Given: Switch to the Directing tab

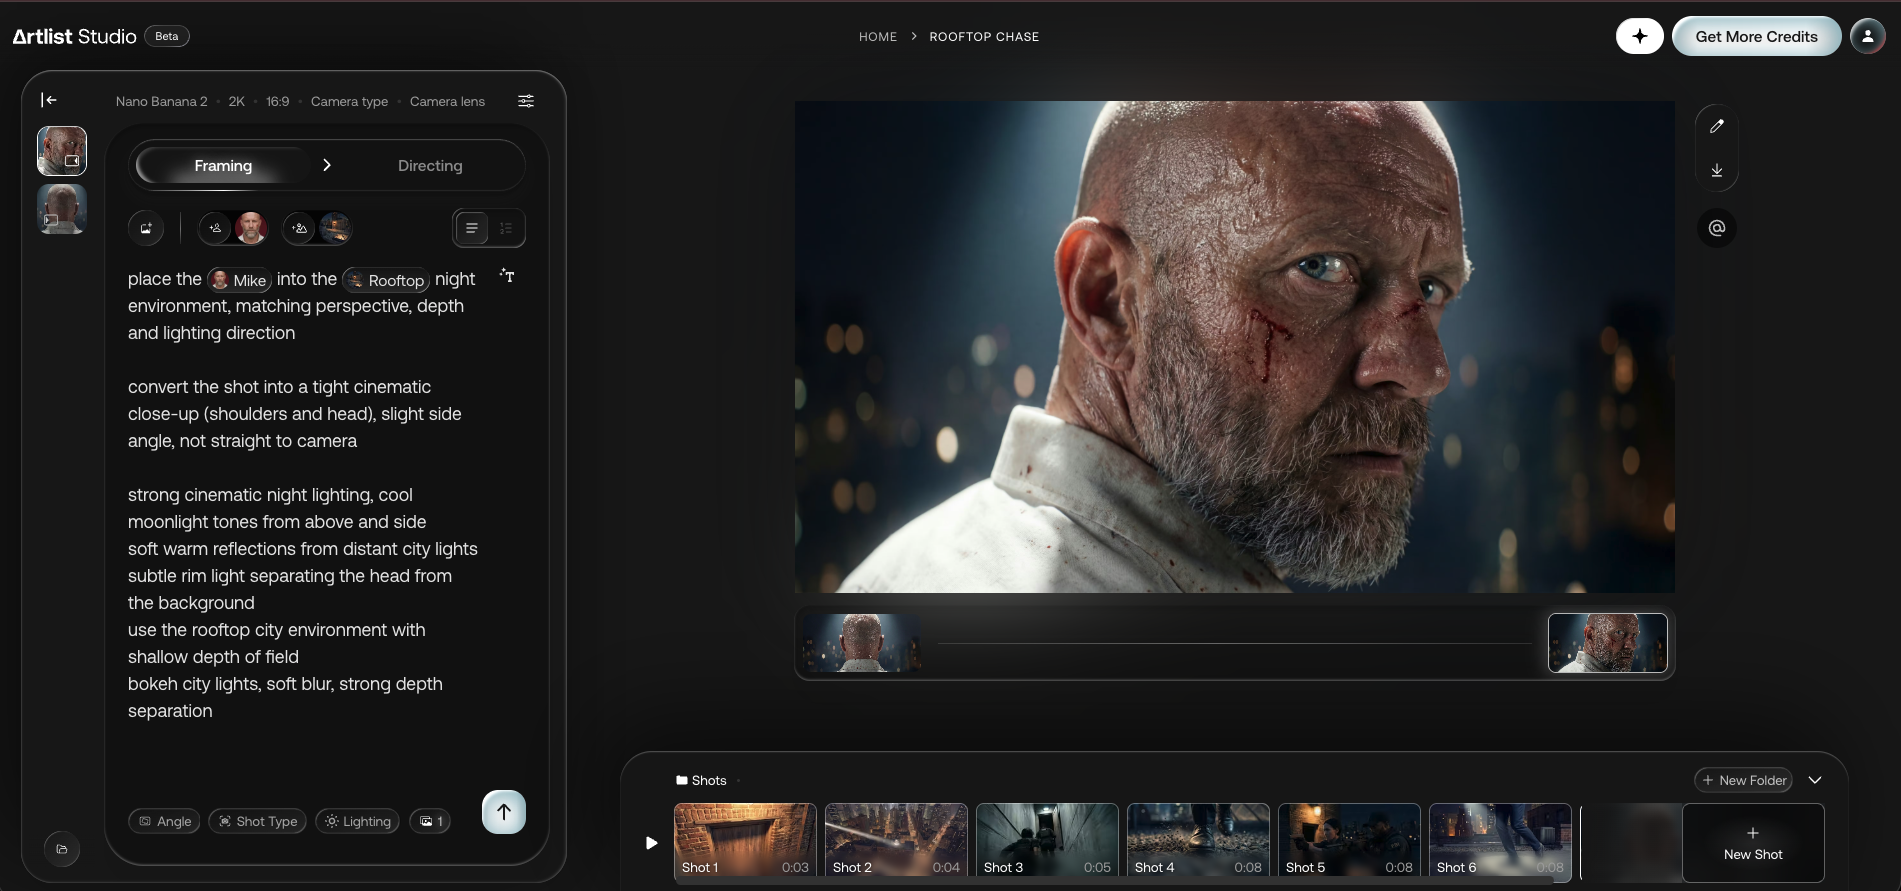Looking at the screenshot, I should tap(430, 166).
